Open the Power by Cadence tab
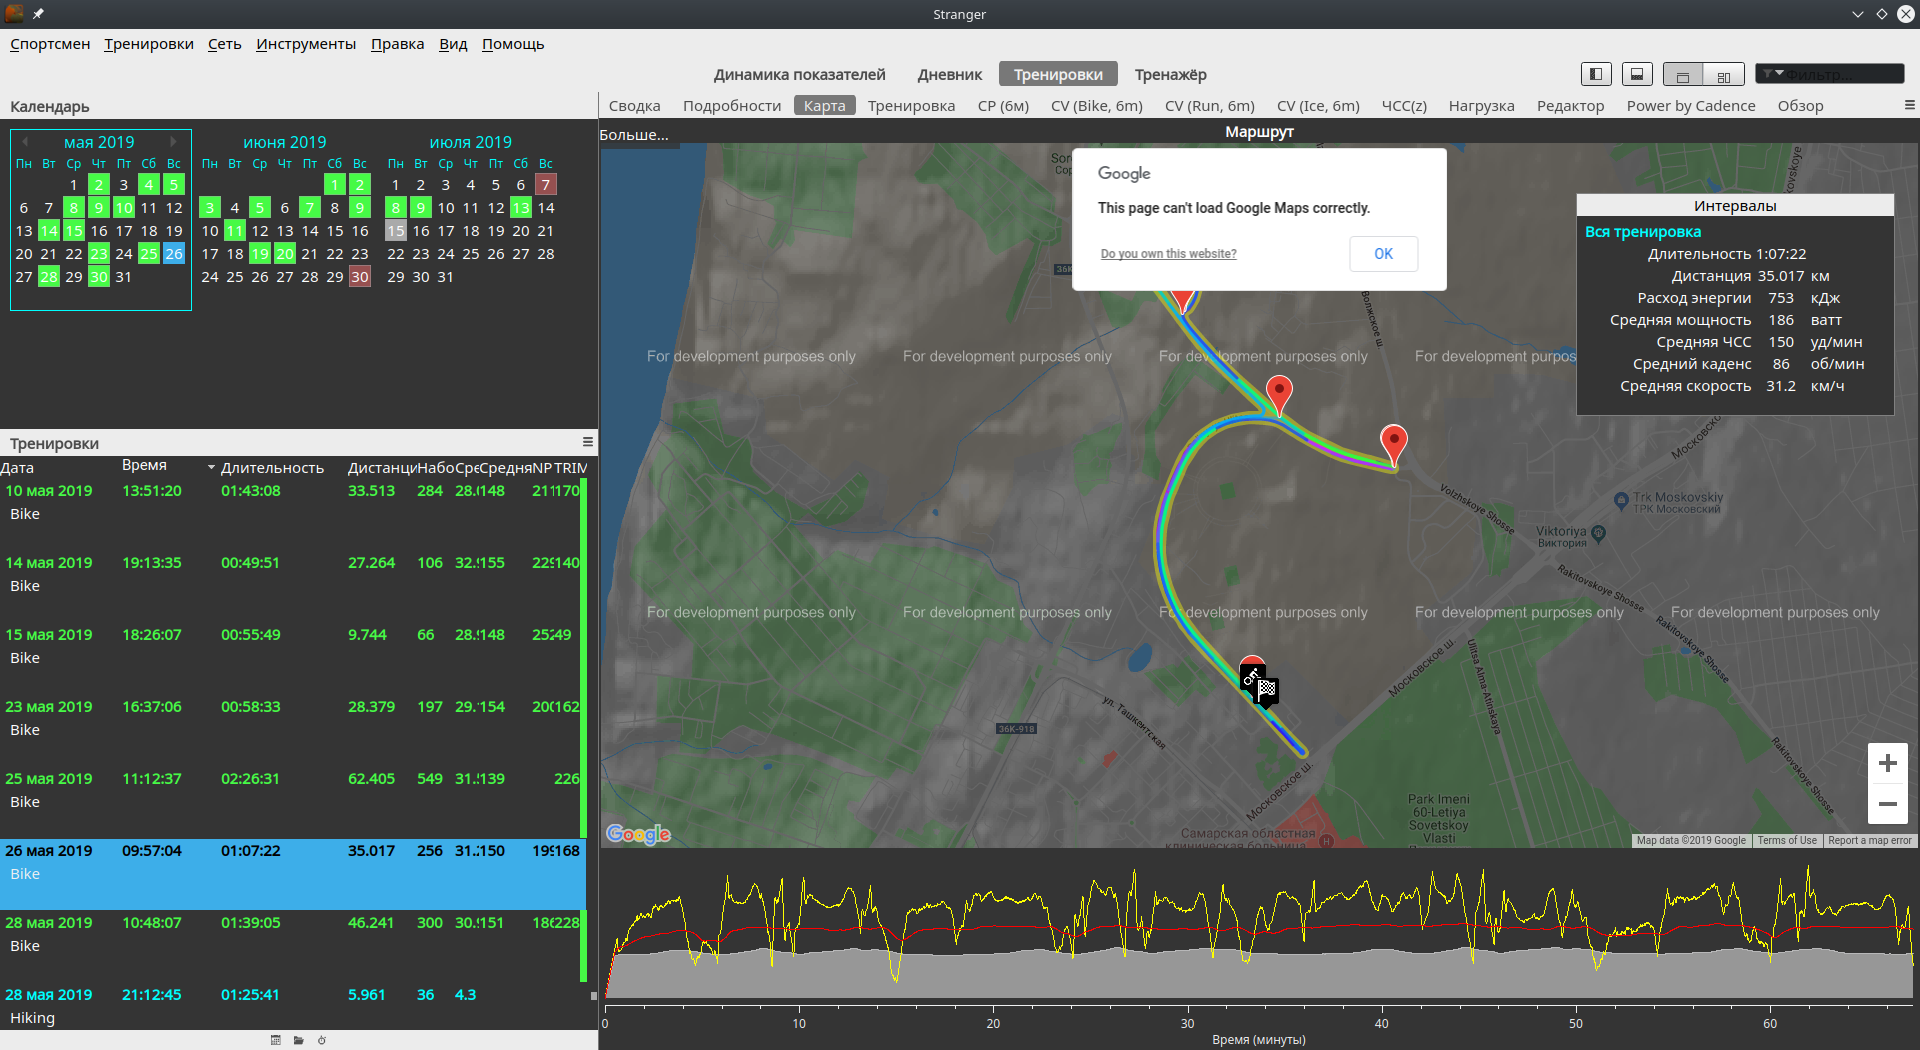The width and height of the screenshot is (1920, 1050). (x=1691, y=106)
